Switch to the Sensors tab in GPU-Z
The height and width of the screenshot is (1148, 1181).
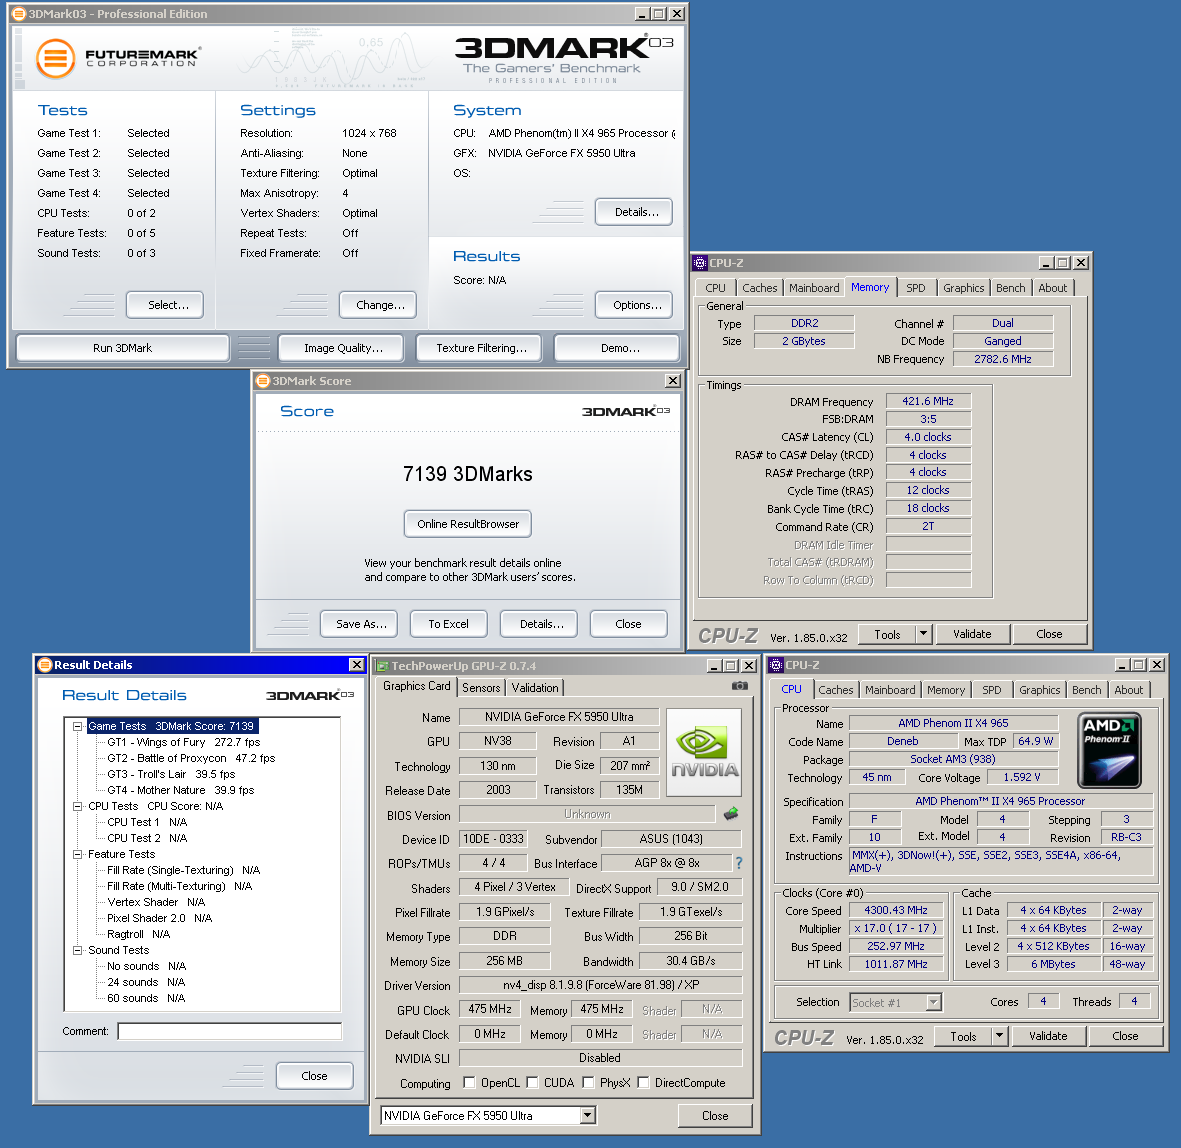(x=481, y=688)
